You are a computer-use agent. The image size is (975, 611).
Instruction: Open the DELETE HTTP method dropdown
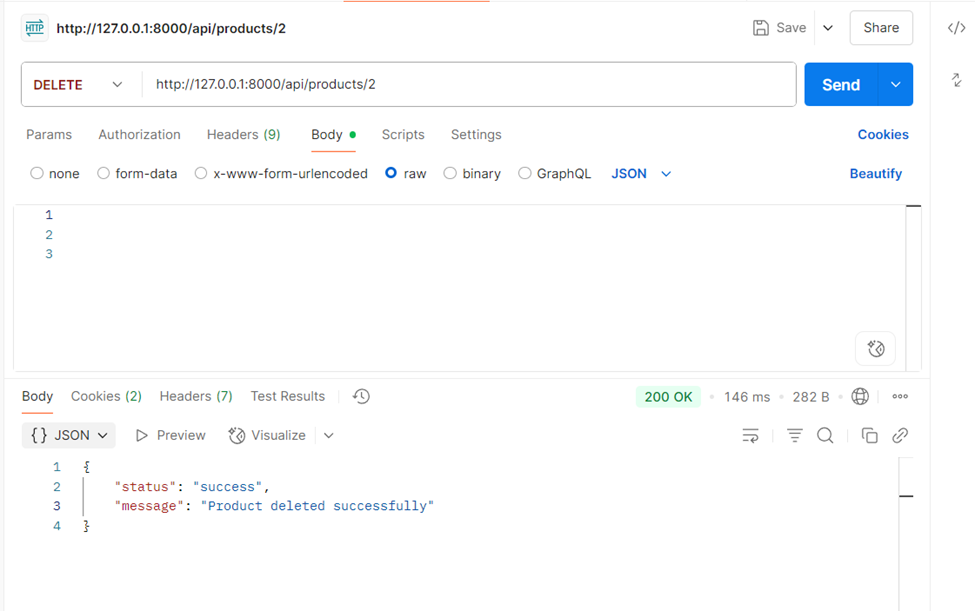78,85
